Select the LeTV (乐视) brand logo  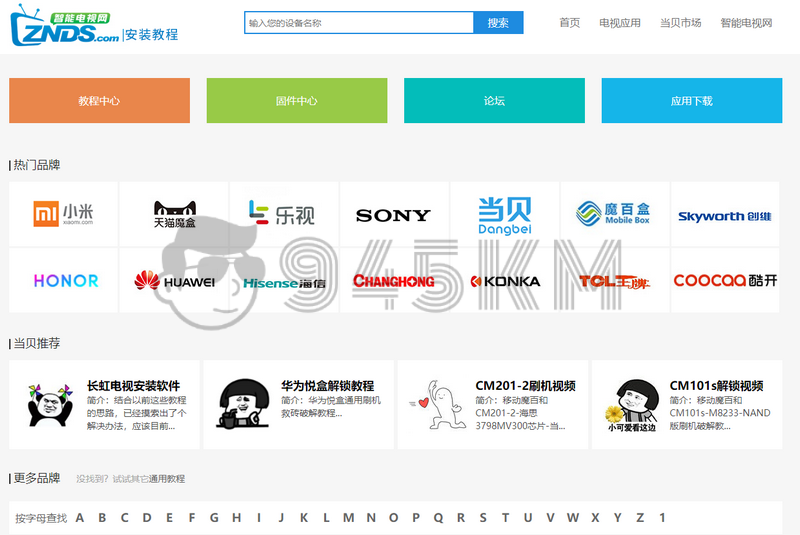284,214
